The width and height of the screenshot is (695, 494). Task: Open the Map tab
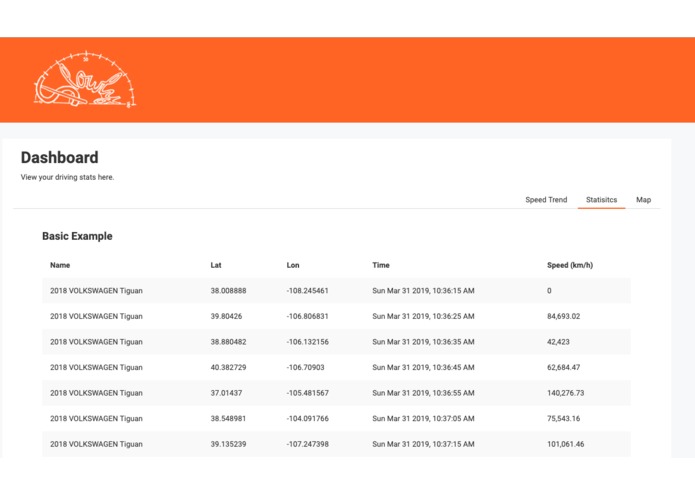(x=643, y=200)
